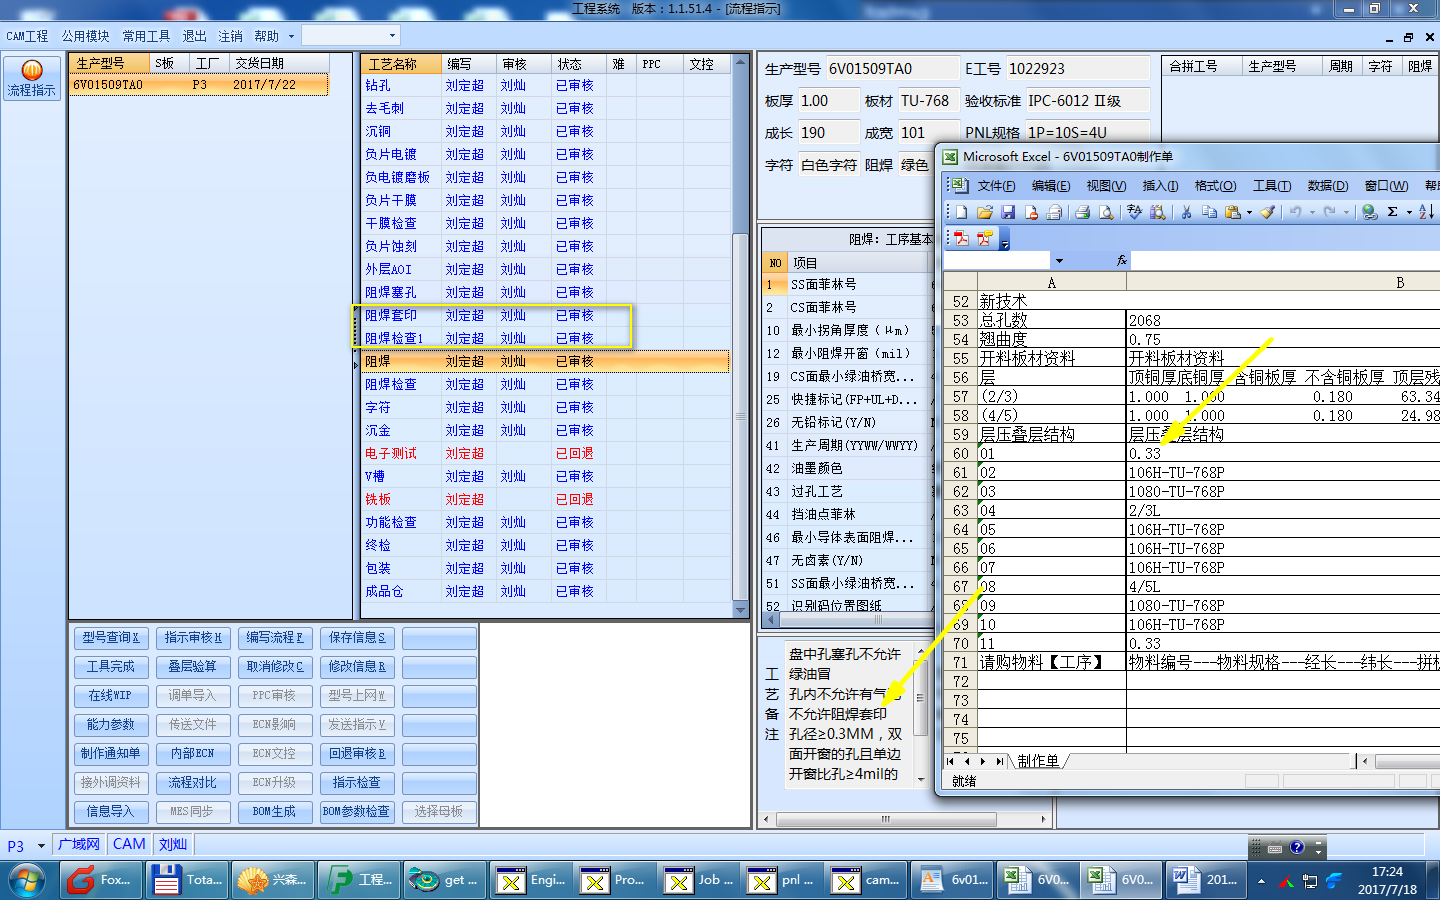Image resolution: width=1440 pixels, height=900 pixels.
Task: Click Excel's Format Painter brush icon
Action: coord(1268,212)
